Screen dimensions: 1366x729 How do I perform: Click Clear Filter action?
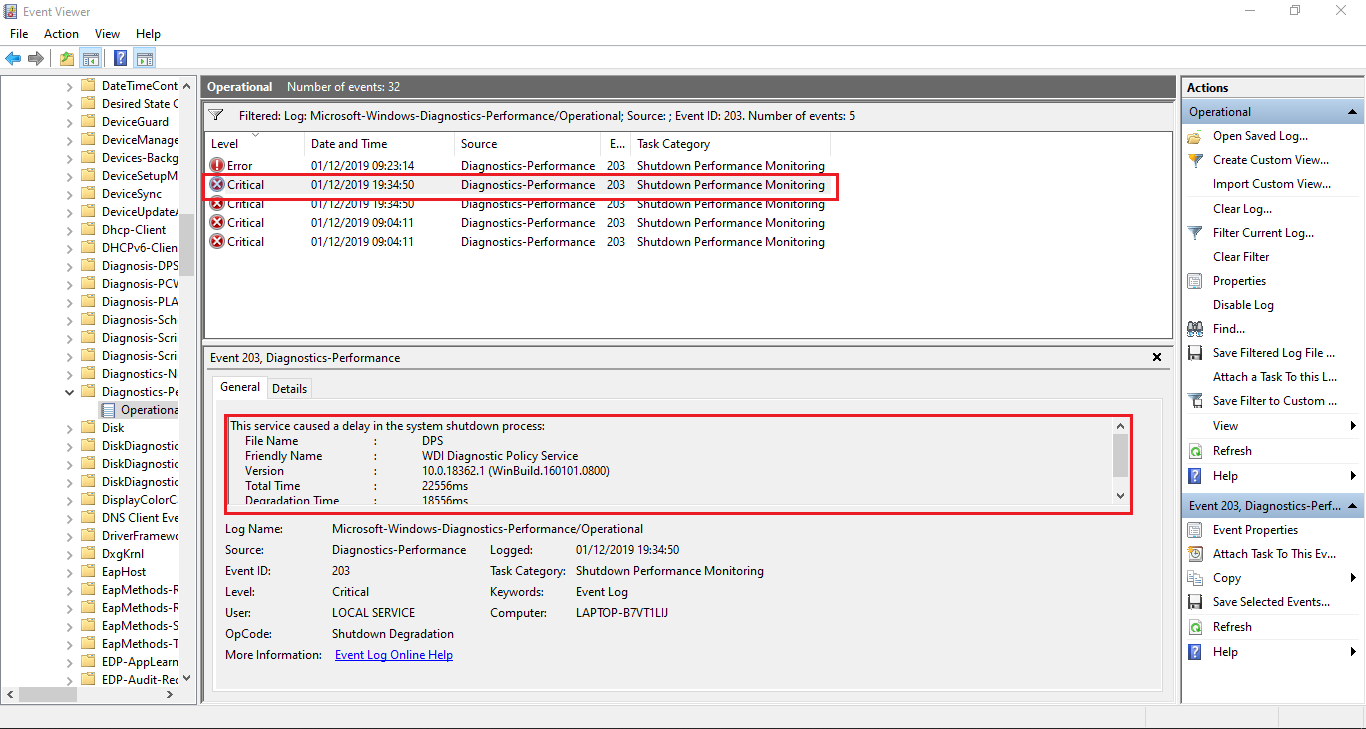(1241, 257)
